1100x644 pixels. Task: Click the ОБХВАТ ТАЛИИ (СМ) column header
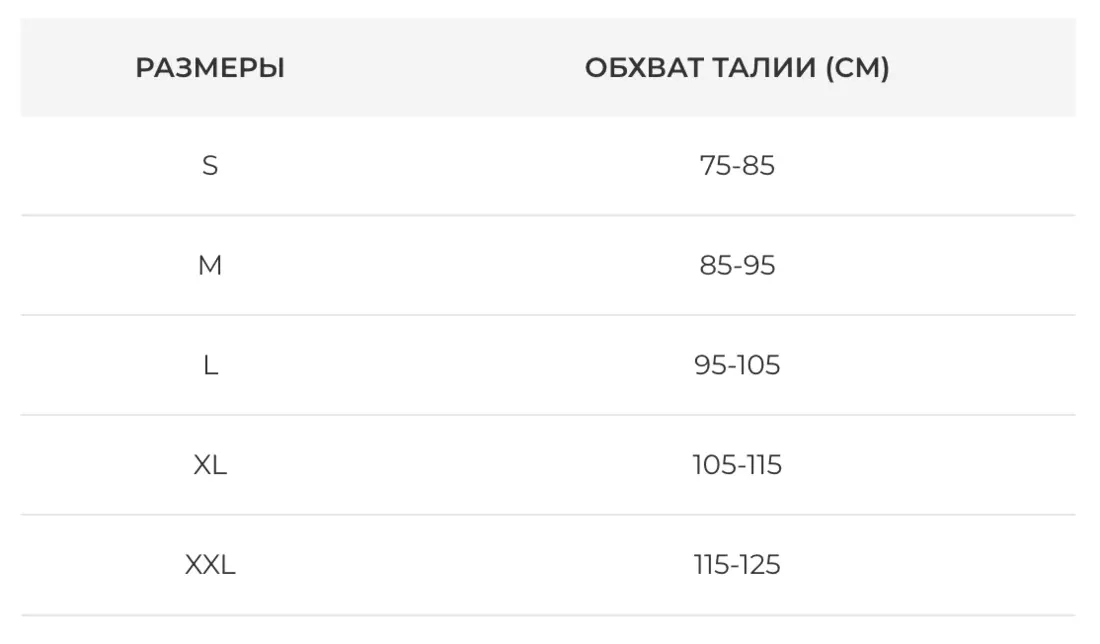[x=737, y=68]
